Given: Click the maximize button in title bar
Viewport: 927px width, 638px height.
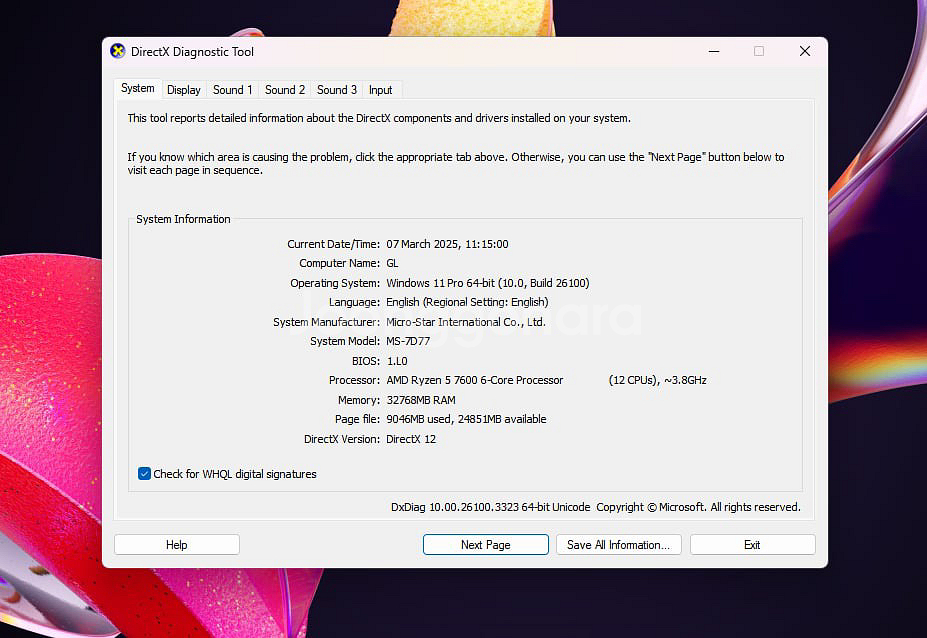Looking at the screenshot, I should point(759,51).
